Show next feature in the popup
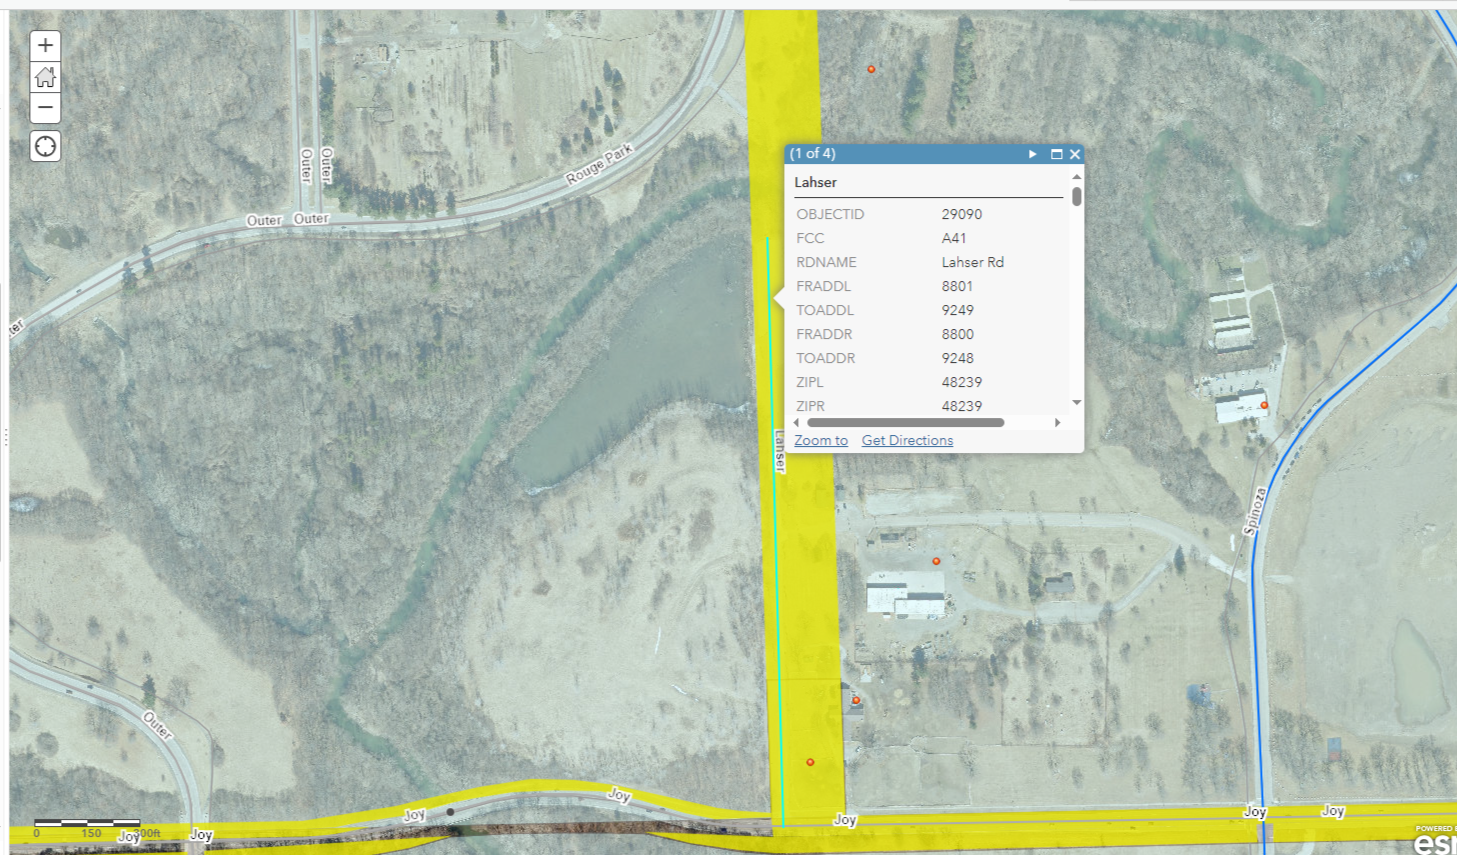1457x855 pixels. point(1033,154)
